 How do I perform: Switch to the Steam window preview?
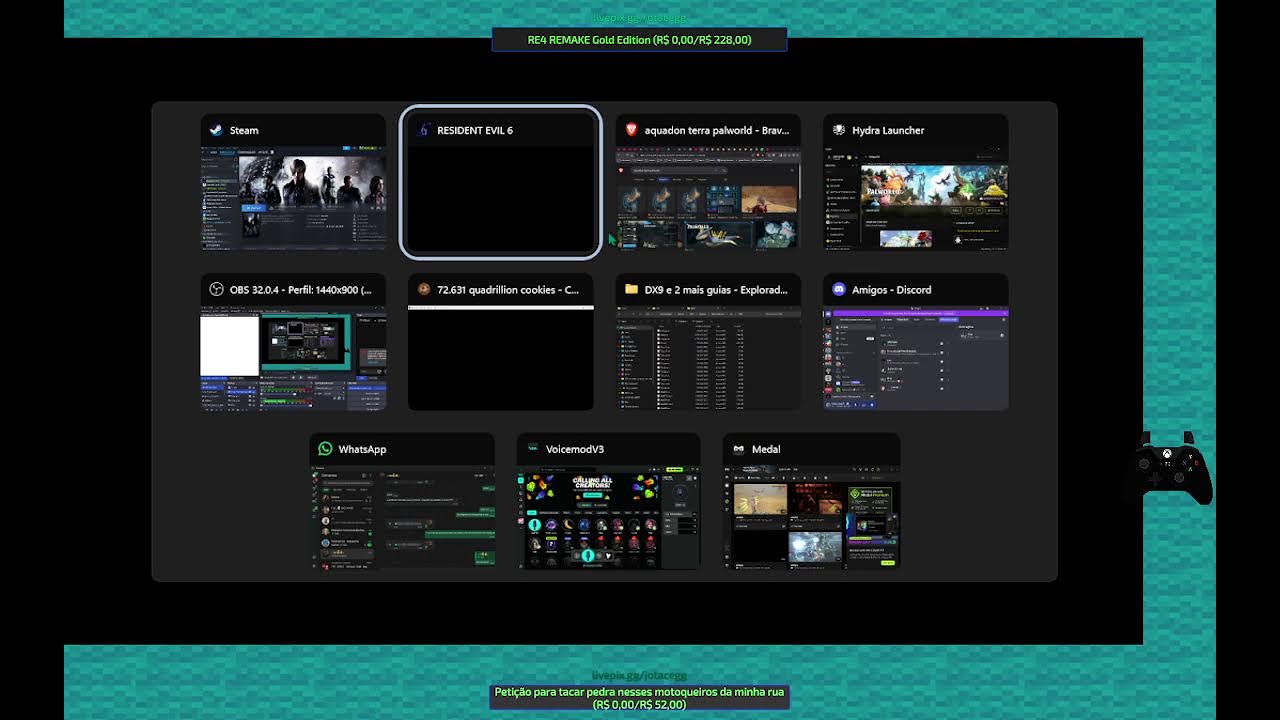[x=293, y=198]
